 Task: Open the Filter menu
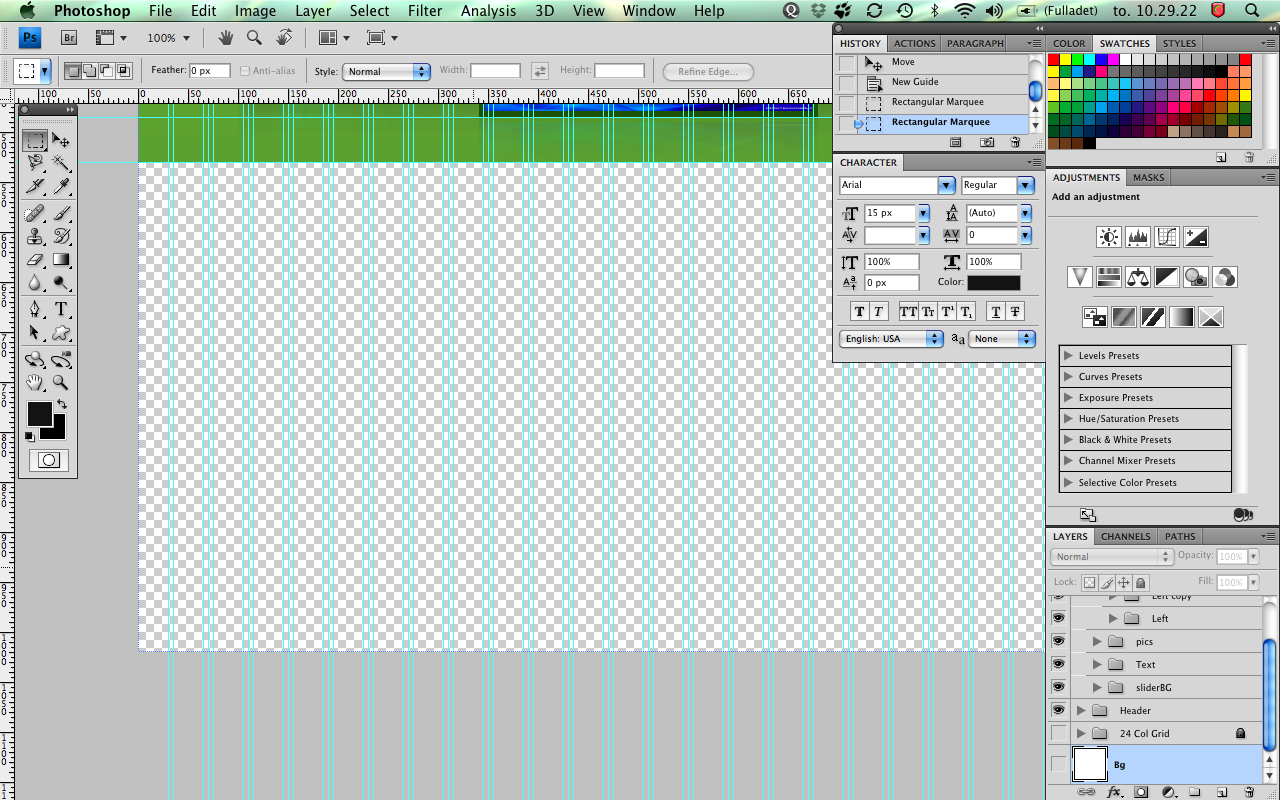click(x=425, y=11)
